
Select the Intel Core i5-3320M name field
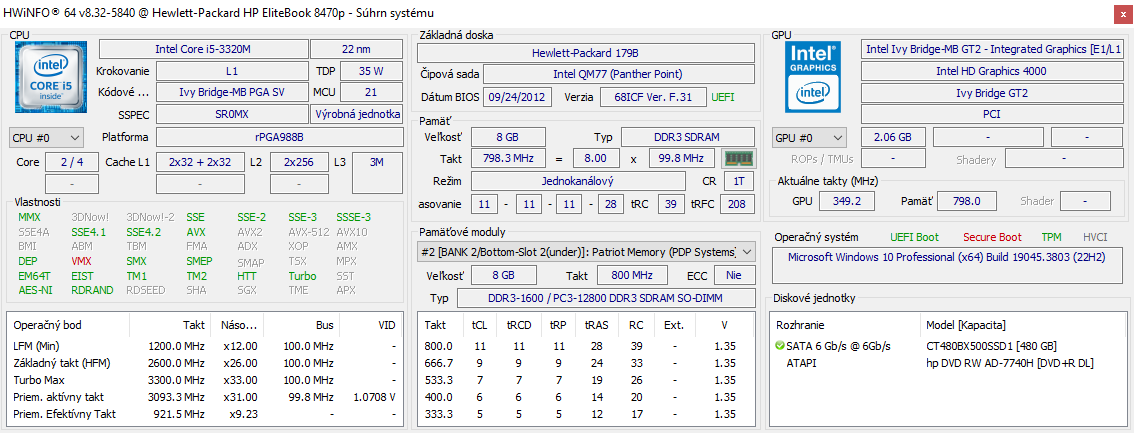pyautogui.click(x=202, y=49)
